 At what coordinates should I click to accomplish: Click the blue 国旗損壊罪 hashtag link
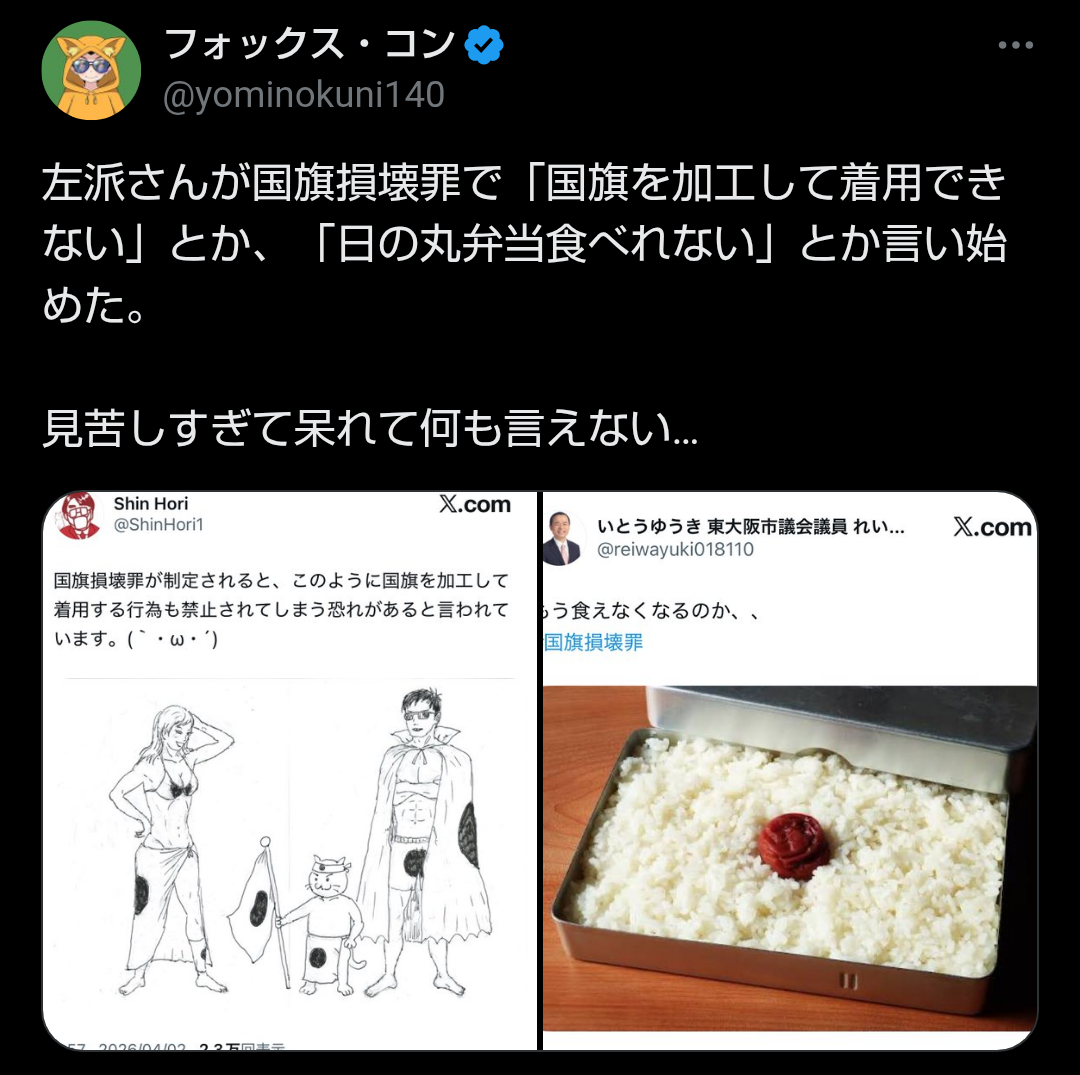coord(593,642)
